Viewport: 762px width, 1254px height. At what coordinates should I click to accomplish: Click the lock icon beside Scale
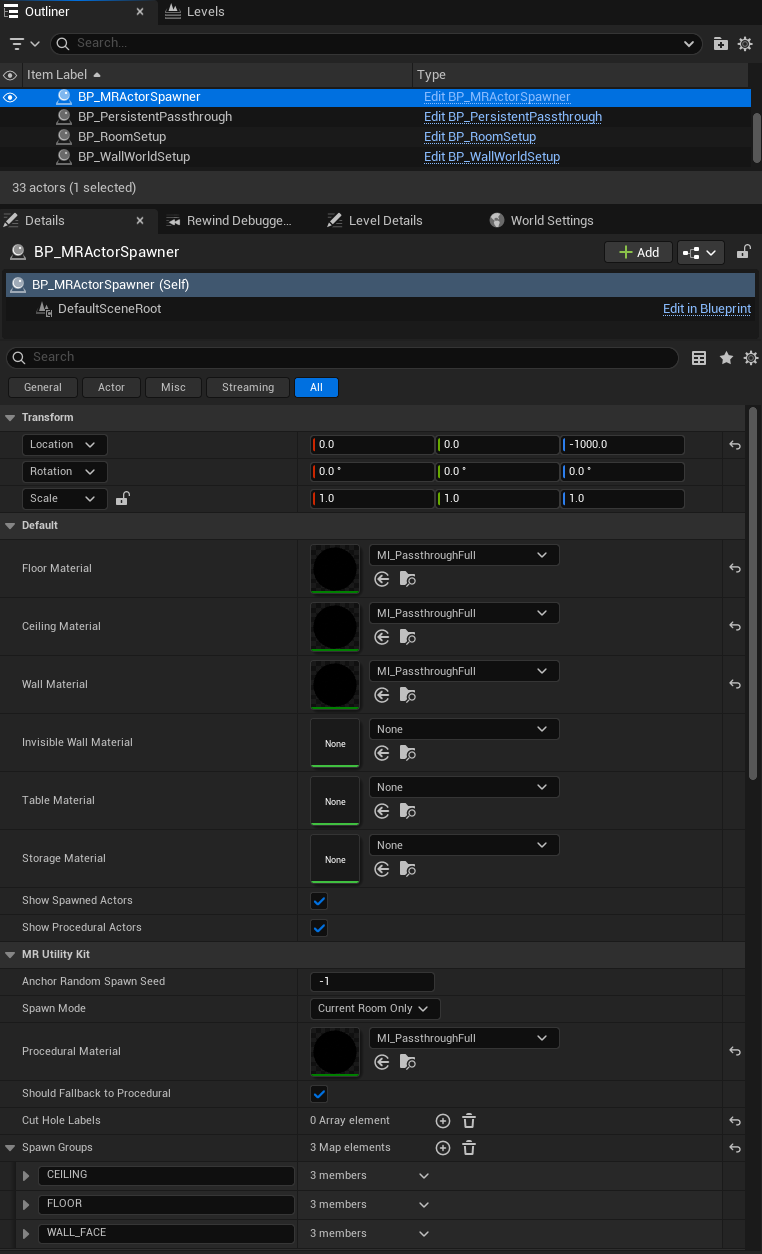pyautogui.click(x=122, y=499)
